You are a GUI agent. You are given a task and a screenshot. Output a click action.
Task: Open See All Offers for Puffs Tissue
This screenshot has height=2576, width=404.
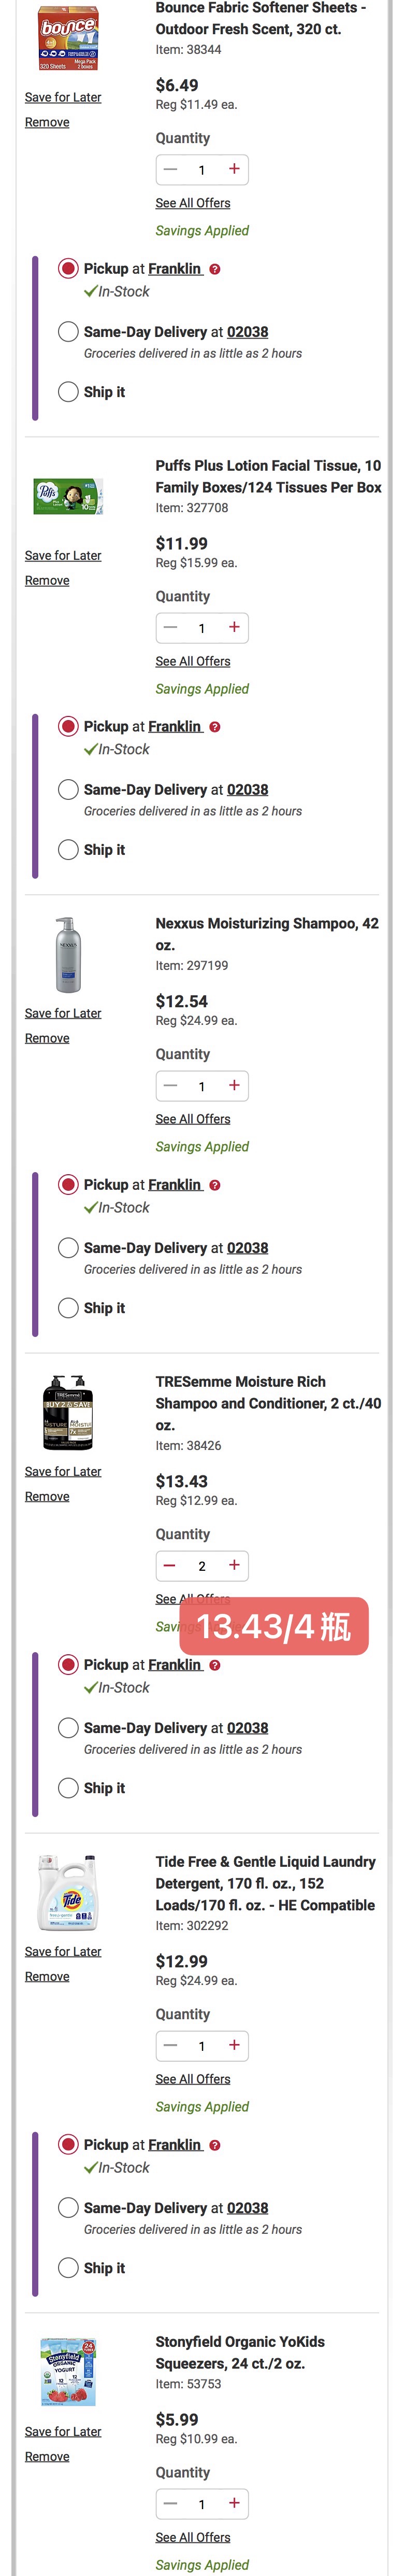pos(193,661)
